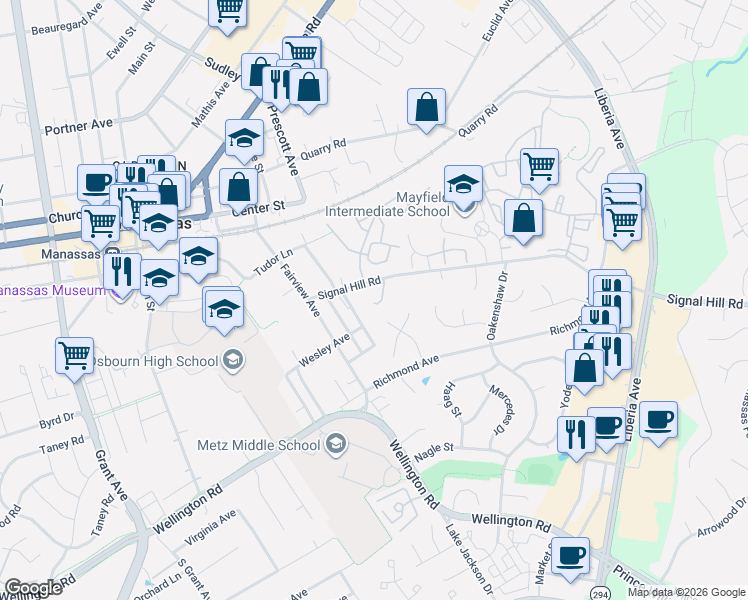Select the Osbourn High School label

(x=154, y=361)
